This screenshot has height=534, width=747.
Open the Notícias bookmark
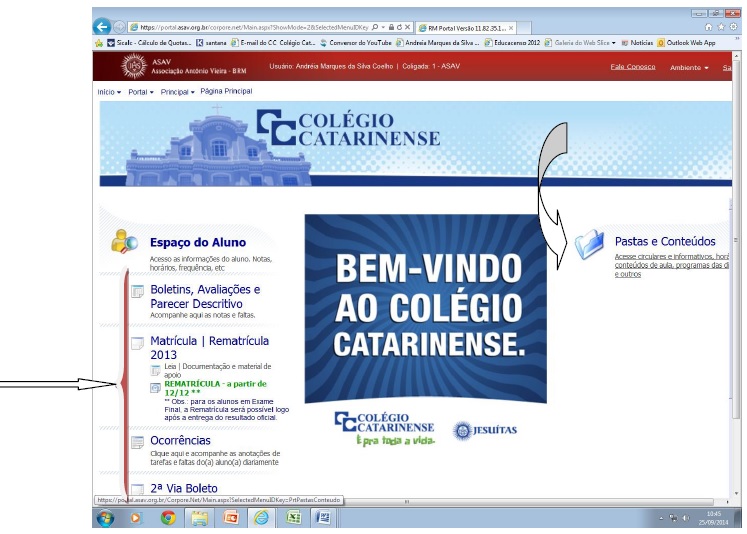tap(637, 43)
